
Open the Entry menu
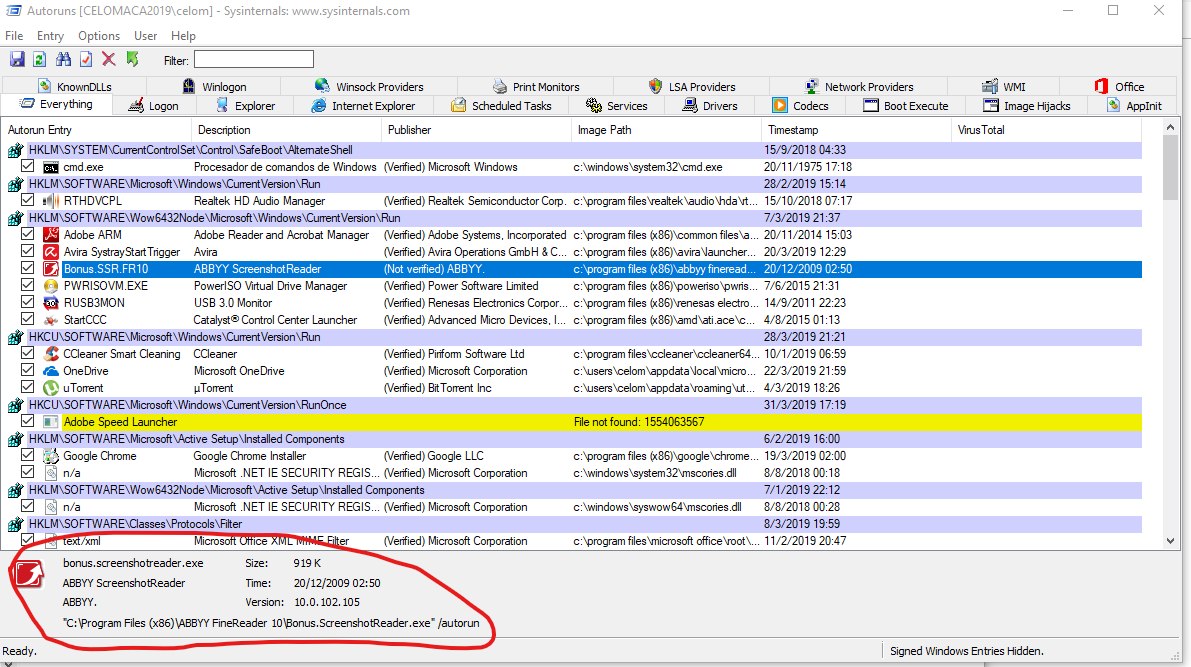pyautogui.click(x=50, y=36)
